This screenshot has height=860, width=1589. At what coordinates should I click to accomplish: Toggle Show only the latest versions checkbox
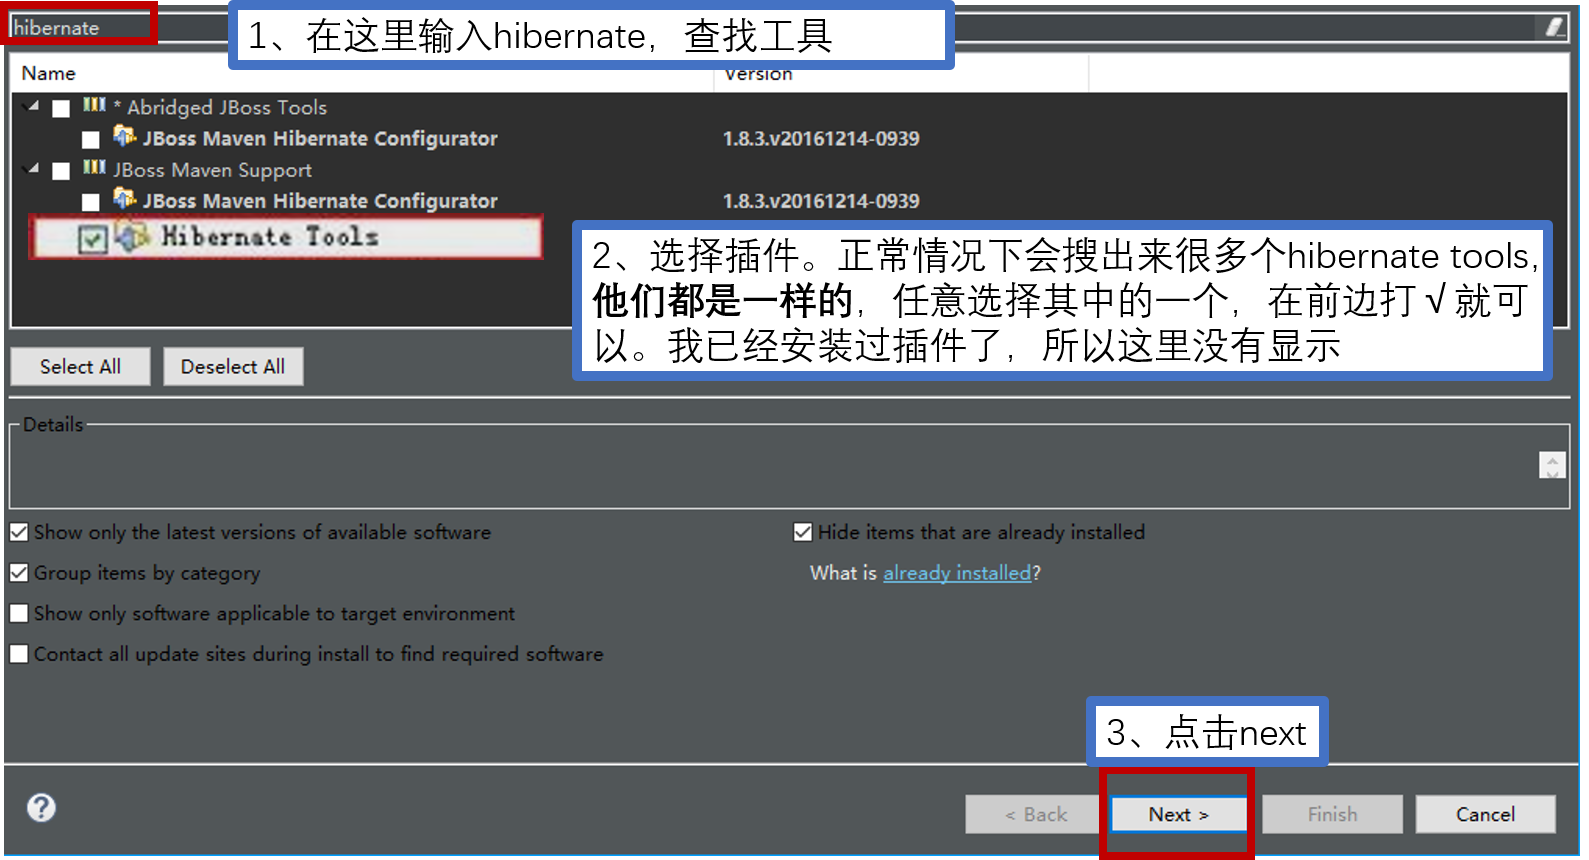tap(19, 532)
